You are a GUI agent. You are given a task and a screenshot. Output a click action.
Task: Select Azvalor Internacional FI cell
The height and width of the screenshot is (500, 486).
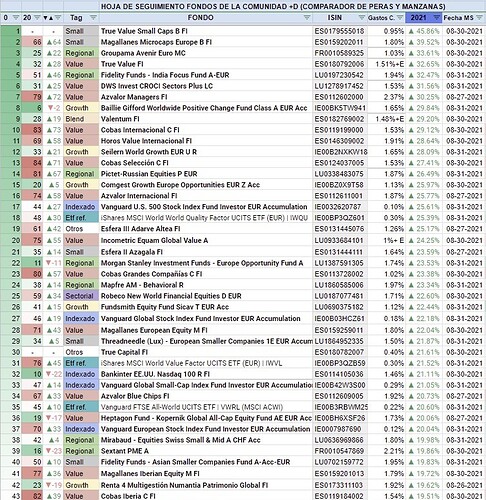coord(206,196)
